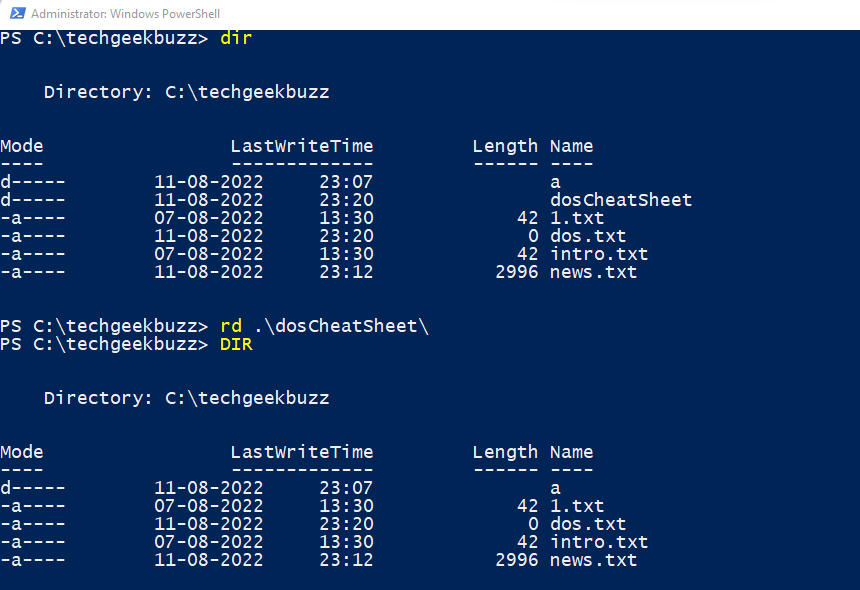Click the uppercase 'DIR' command
Image resolution: width=860 pixels, height=590 pixels.
click(x=236, y=344)
